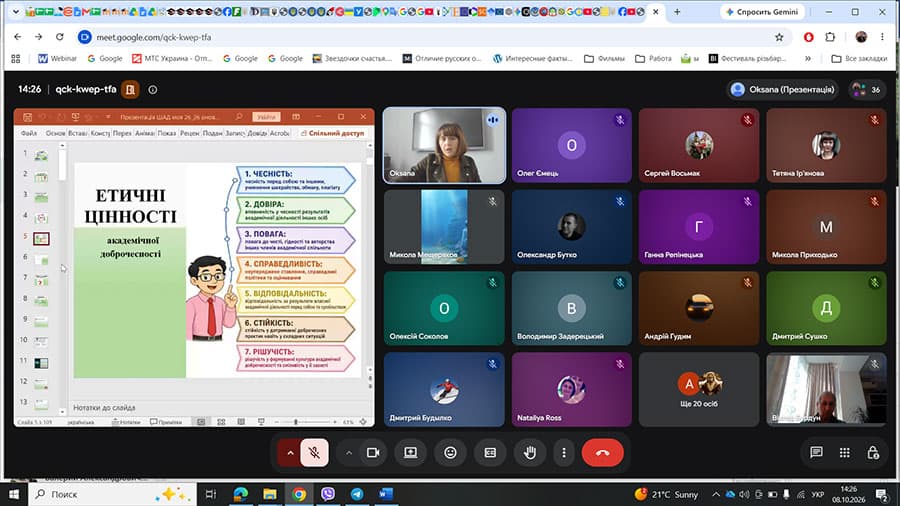
Task: Open Webinar bookmark
Action: (57, 59)
